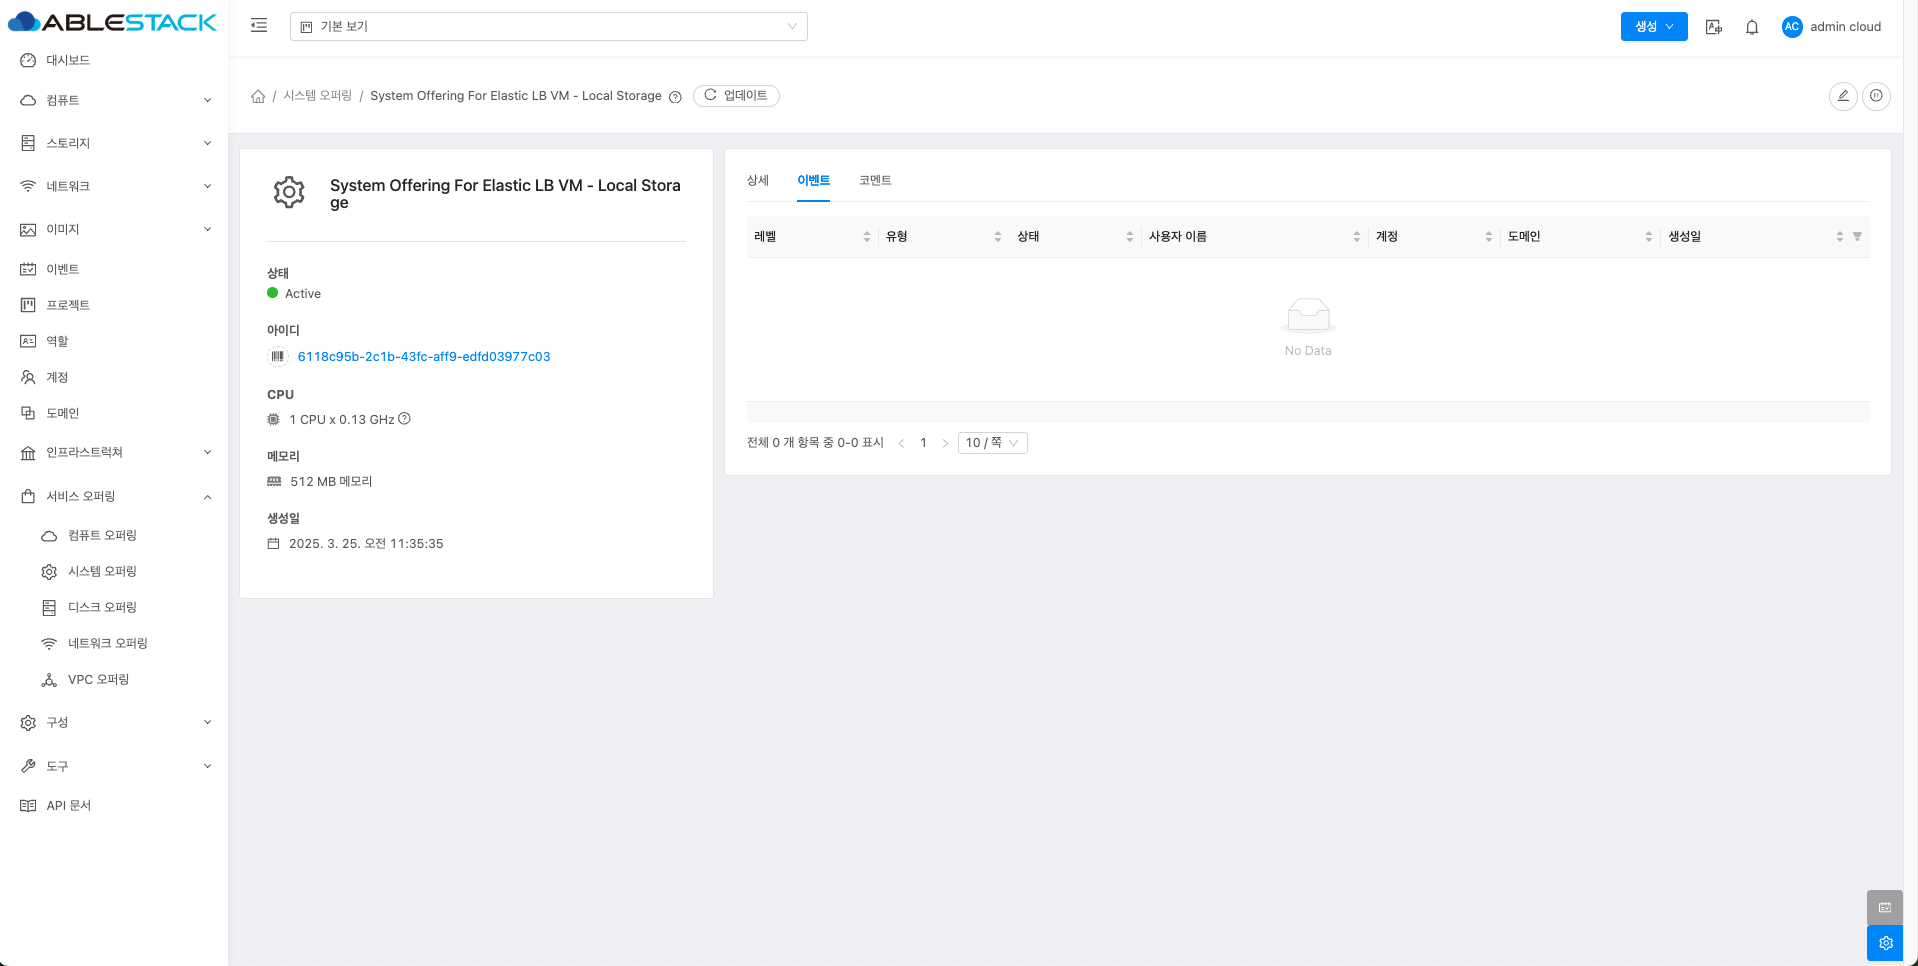Screen dimensions: 1918x966
Task: Open the notifications bell
Action: [1752, 27]
